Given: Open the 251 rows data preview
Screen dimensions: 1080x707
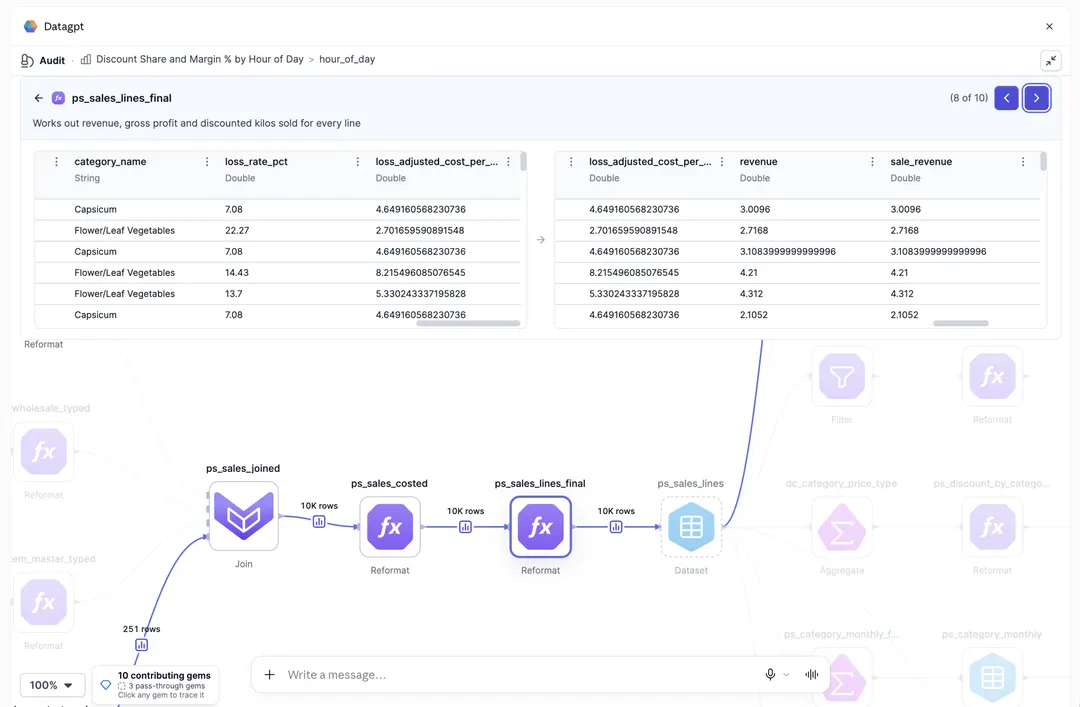Looking at the screenshot, I should (141, 645).
